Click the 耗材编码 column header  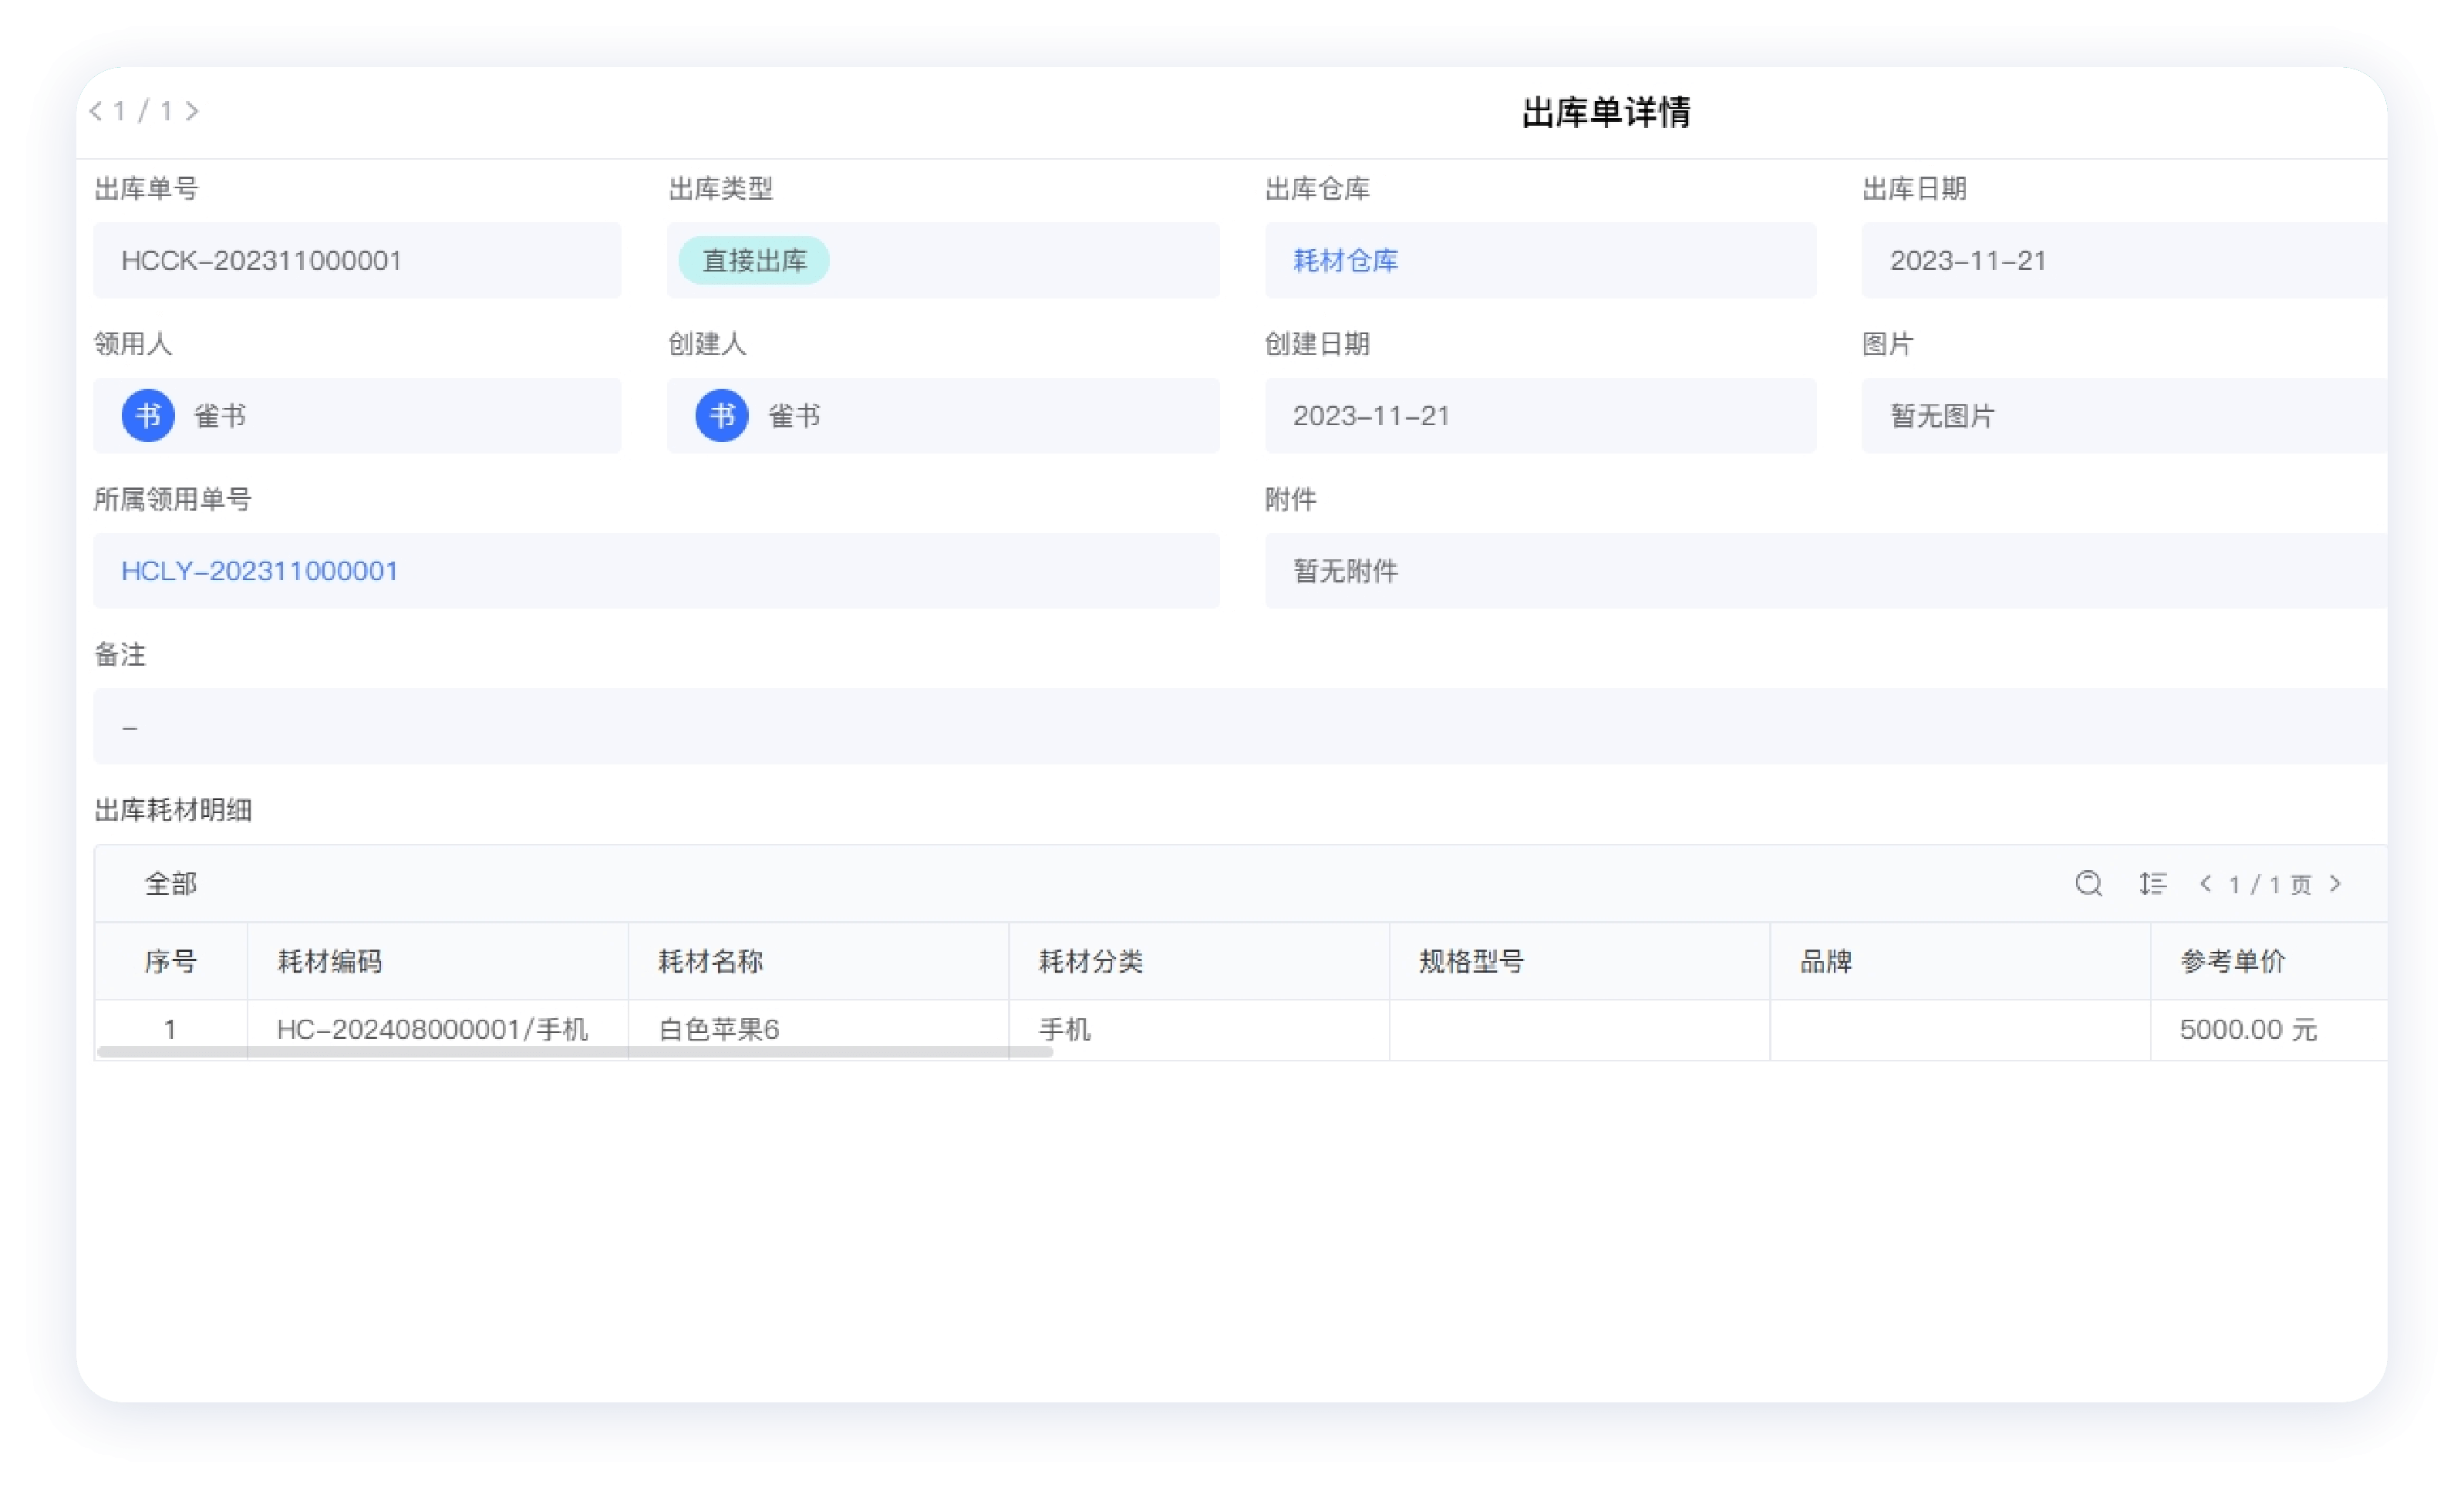click(x=438, y=961)
